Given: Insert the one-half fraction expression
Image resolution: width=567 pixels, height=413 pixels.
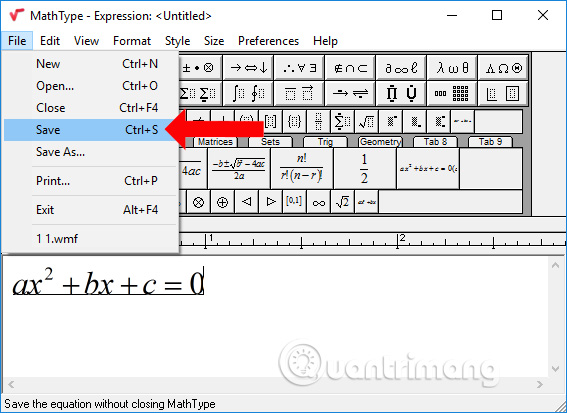Looking at the screenshot, I should coord(364,169).
